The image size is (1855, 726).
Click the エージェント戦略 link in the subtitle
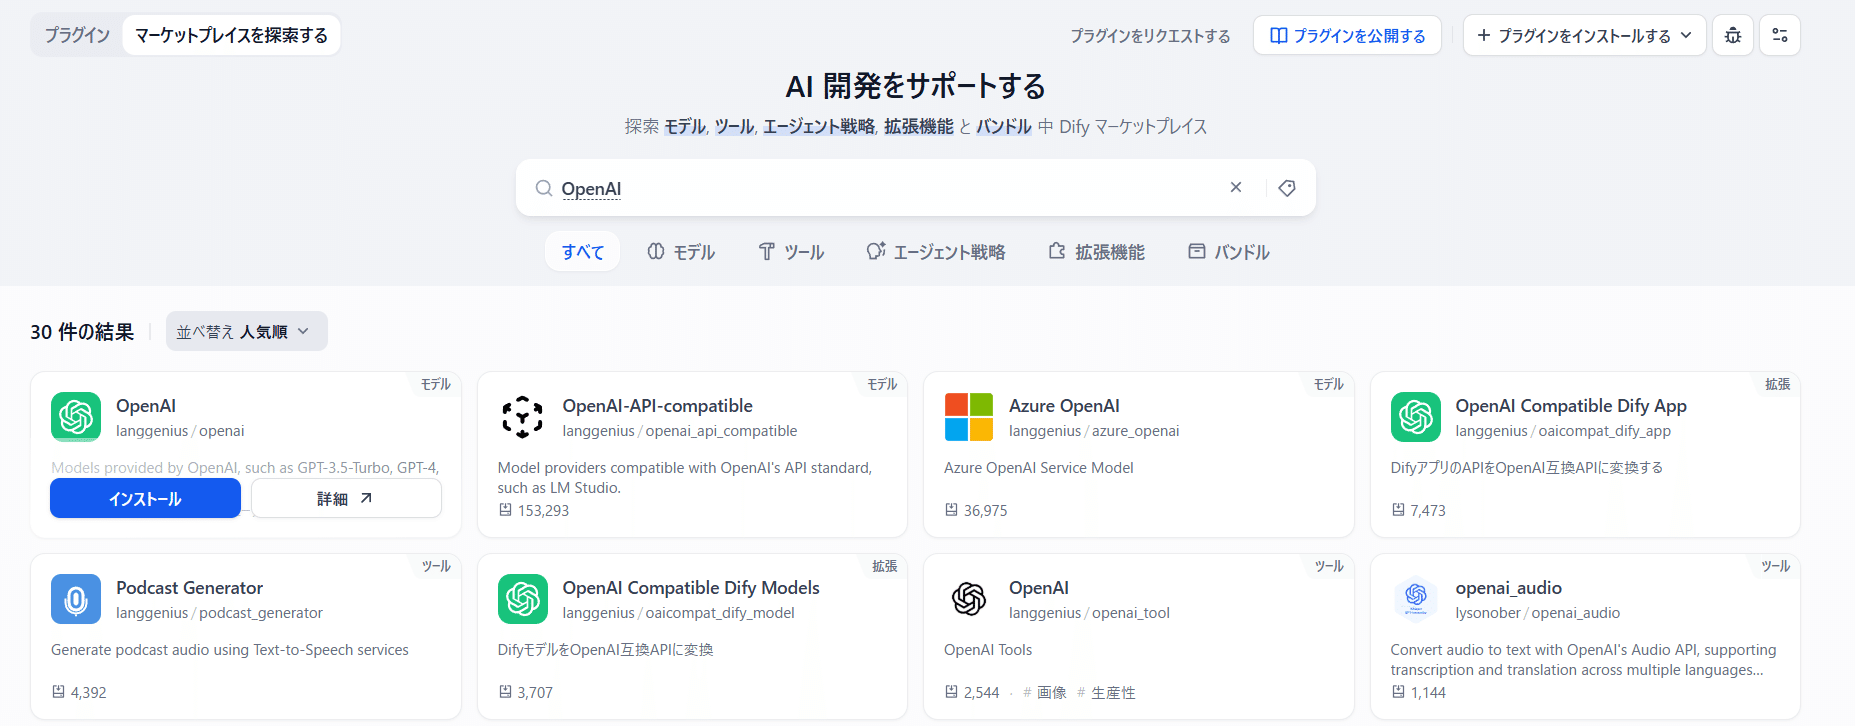point(819,127)
